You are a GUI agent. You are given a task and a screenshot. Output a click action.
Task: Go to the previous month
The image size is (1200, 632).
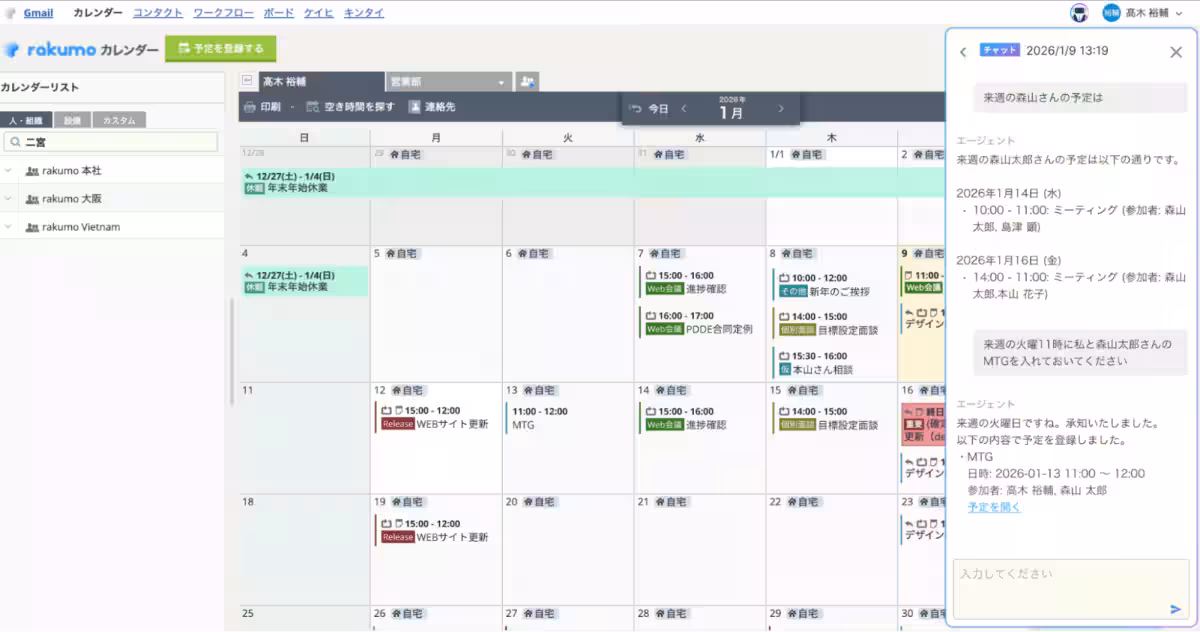[684, 108]
